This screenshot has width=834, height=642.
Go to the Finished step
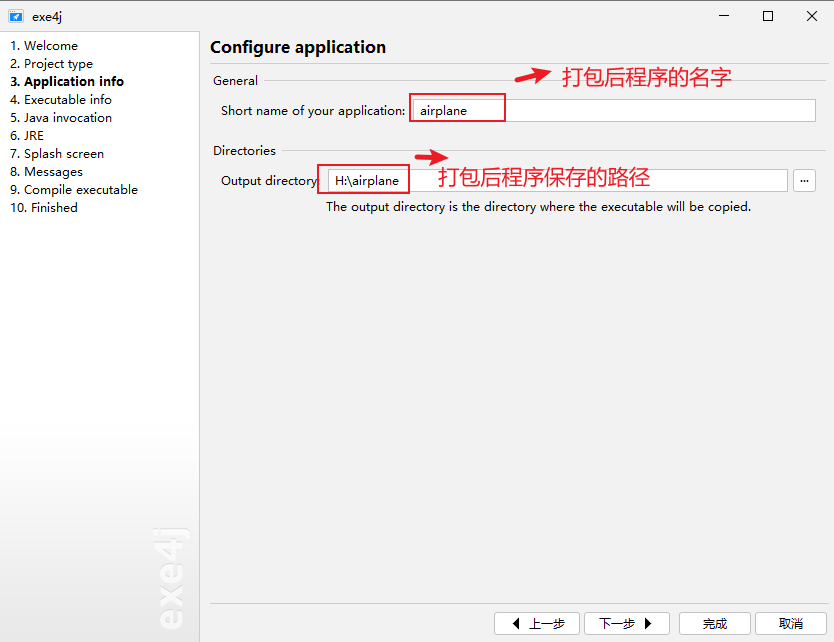[44, 207]
